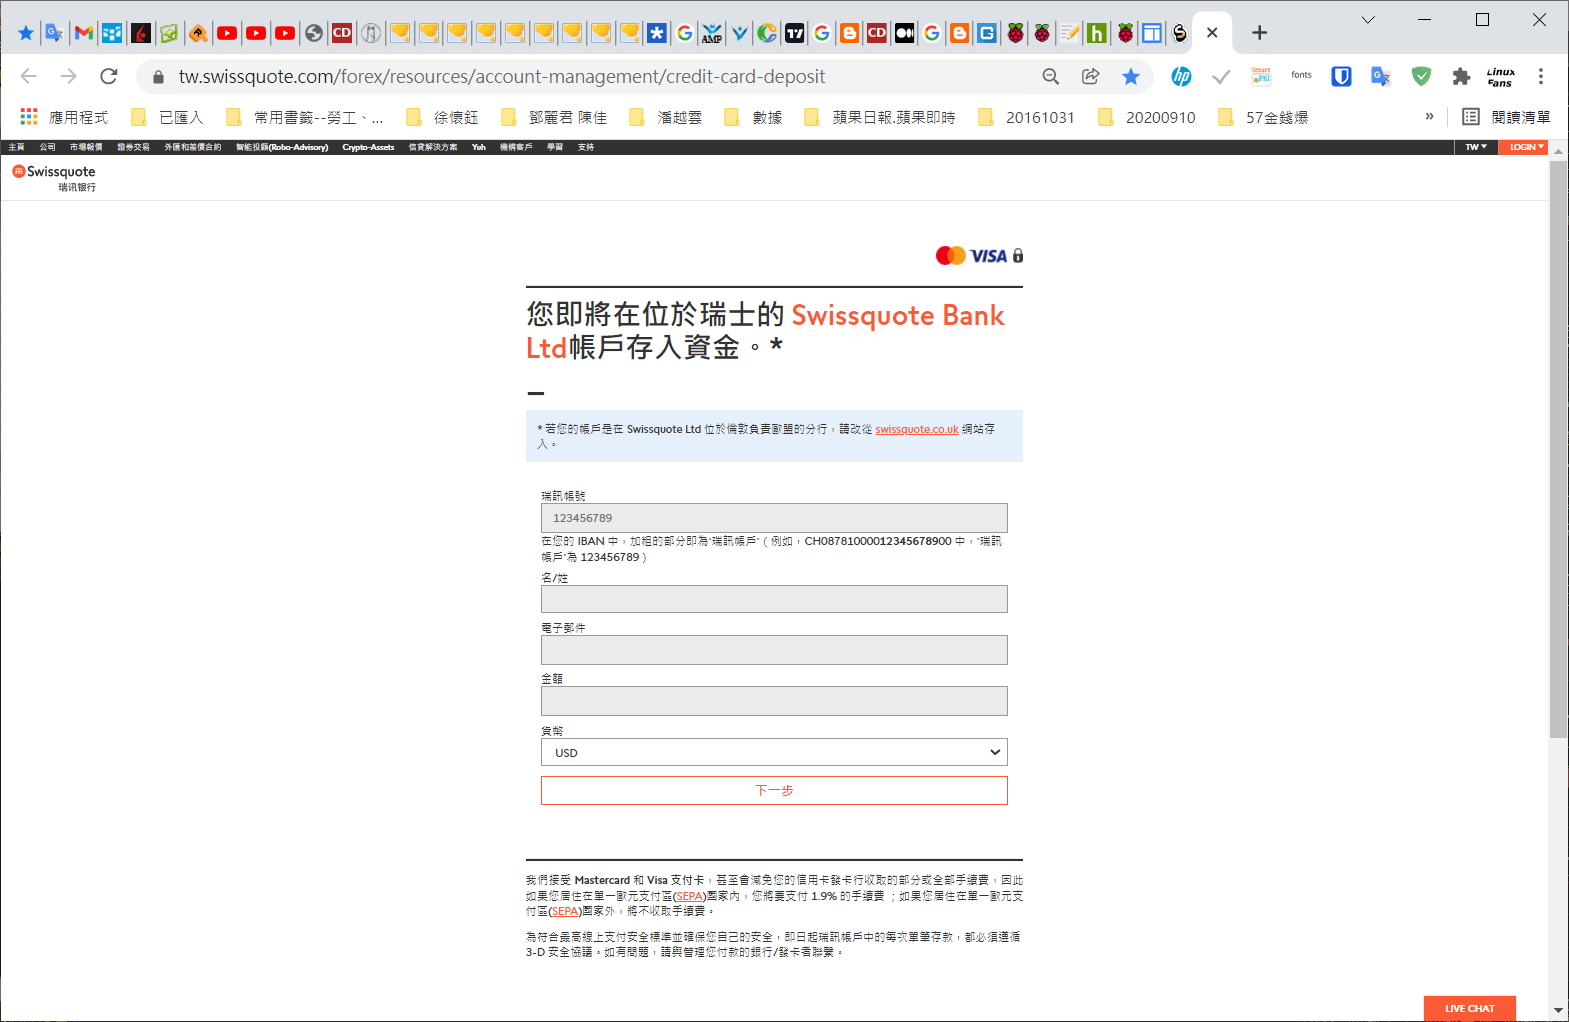Open the 應用程式 apps shortcut label
1569x1022 pixels.
pyautogui.click(x=78, y=117)
